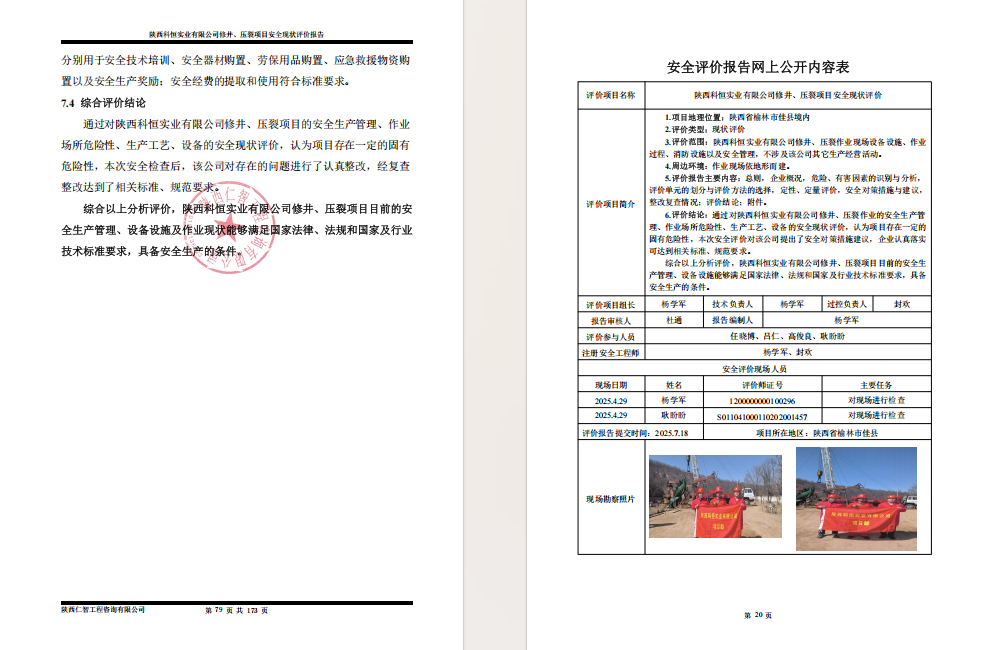Image resolution: width=989 pixels, height=650 pixels.
Task: Click the left page header title
Action: point(236,34)
